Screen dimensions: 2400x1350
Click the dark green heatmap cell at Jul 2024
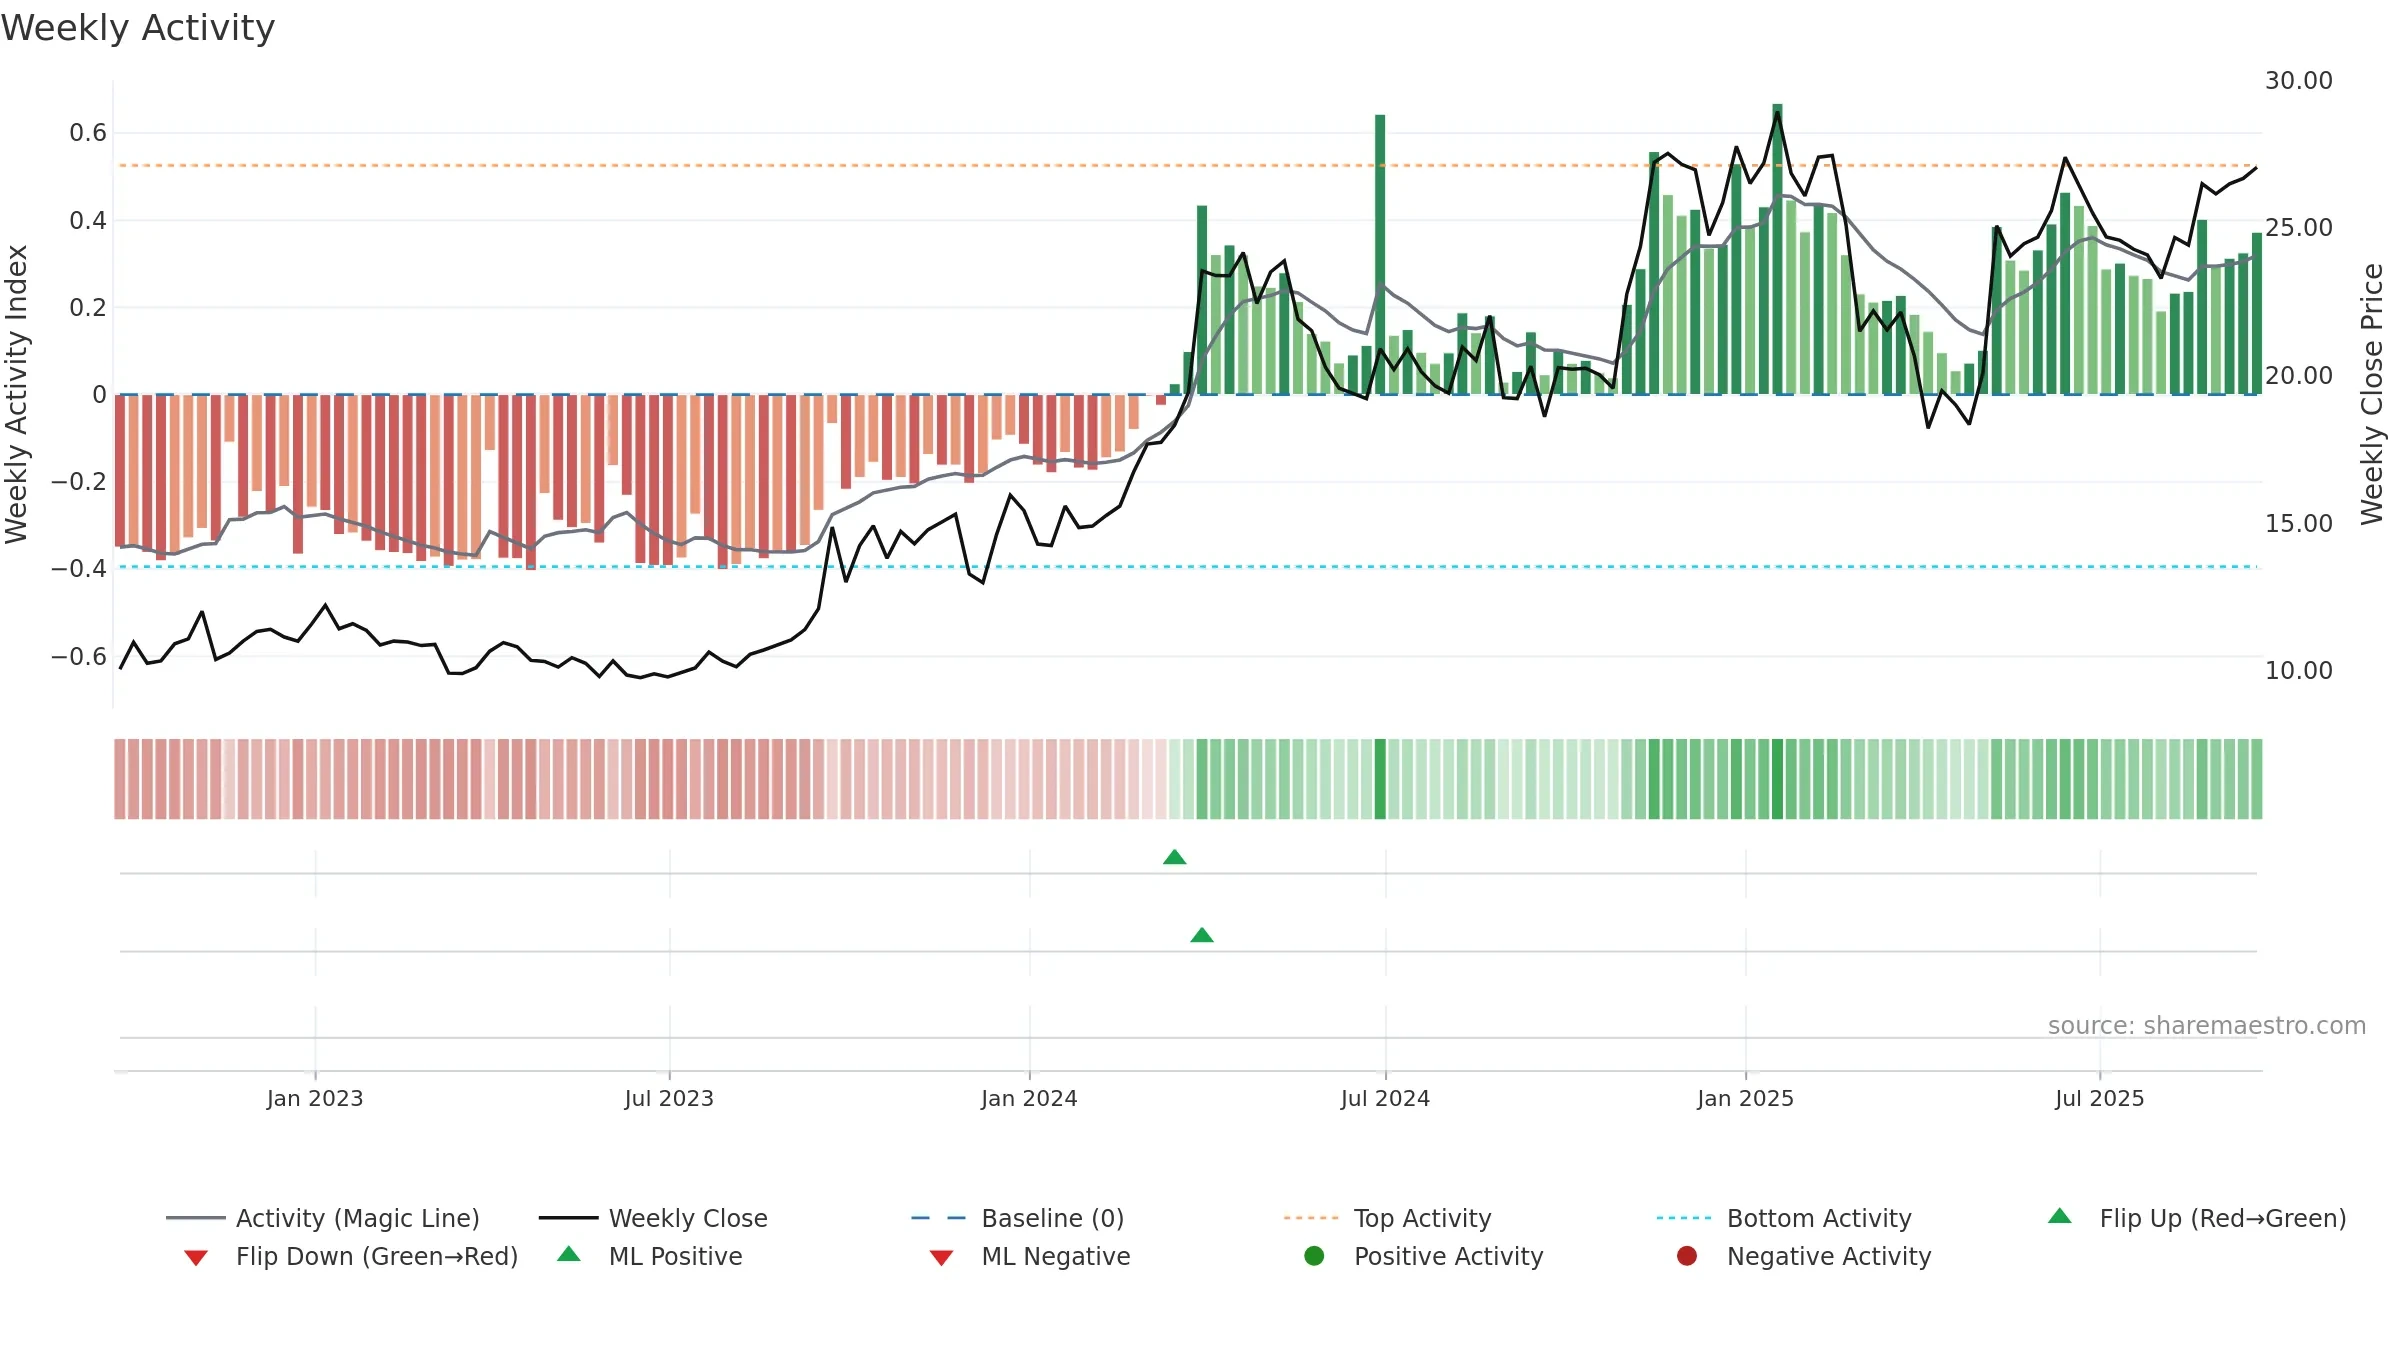click(x=1380, y=779)
